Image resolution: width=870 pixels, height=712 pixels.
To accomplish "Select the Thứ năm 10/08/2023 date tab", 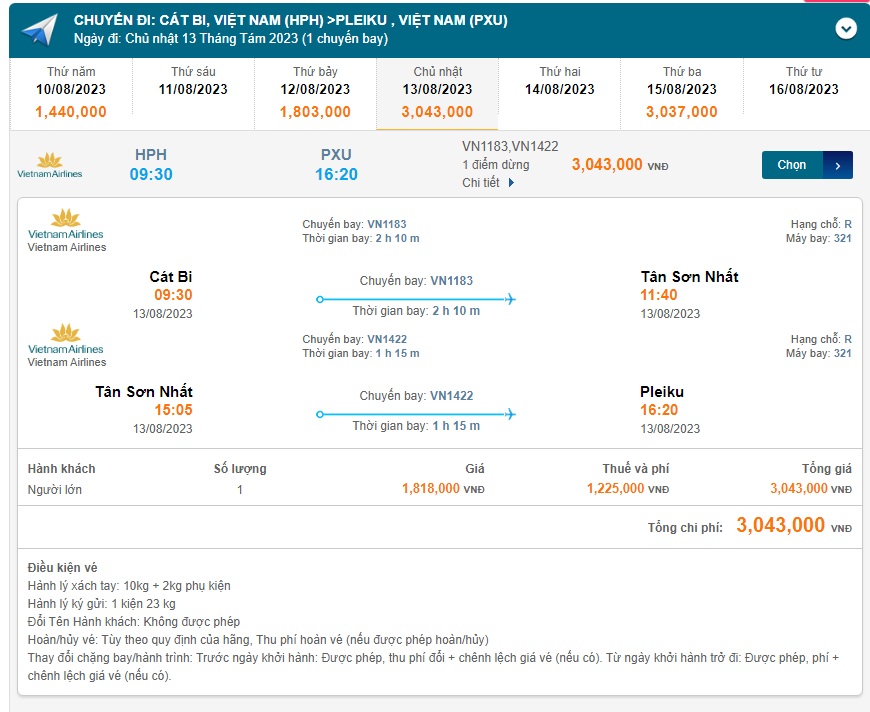I will coord(71,93).
